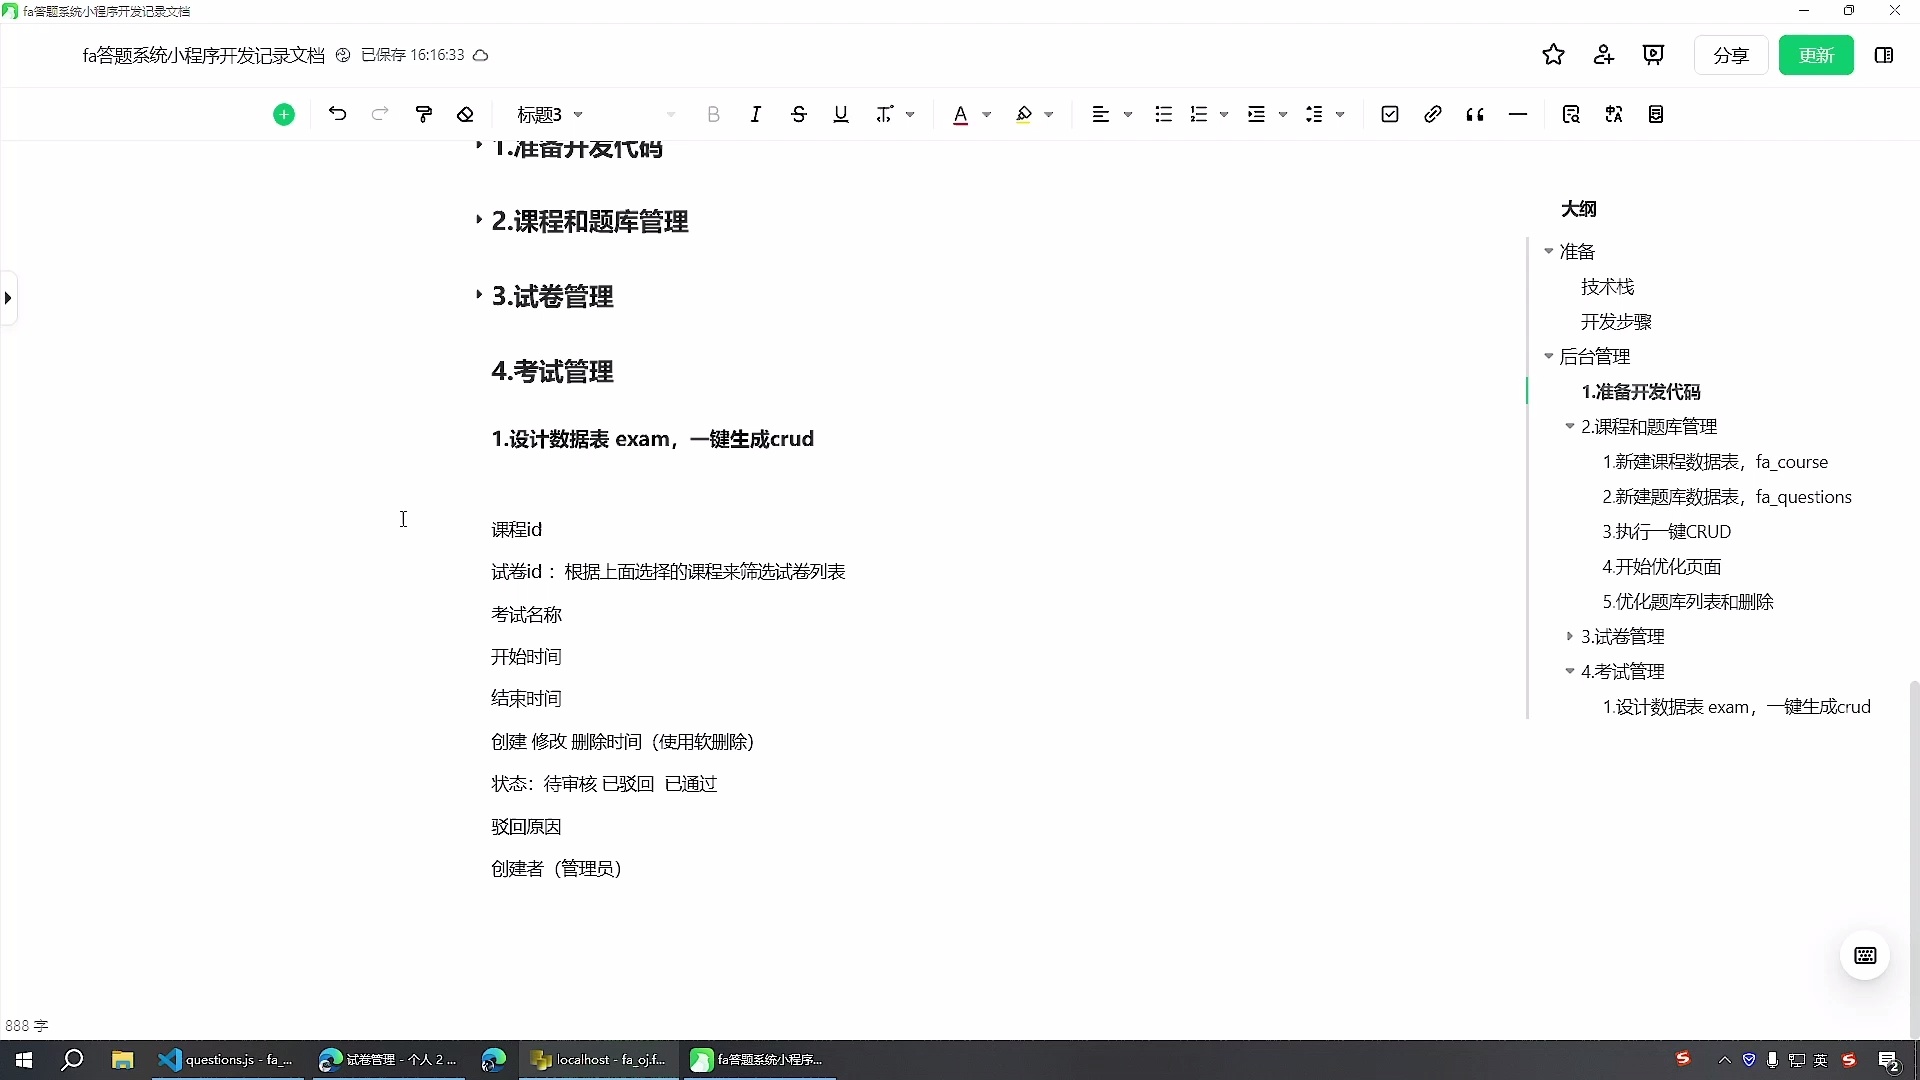Expand the 3.试卷管理 heading in document
This screenshot has width=1920, height=1080.
tap(479, 294)
